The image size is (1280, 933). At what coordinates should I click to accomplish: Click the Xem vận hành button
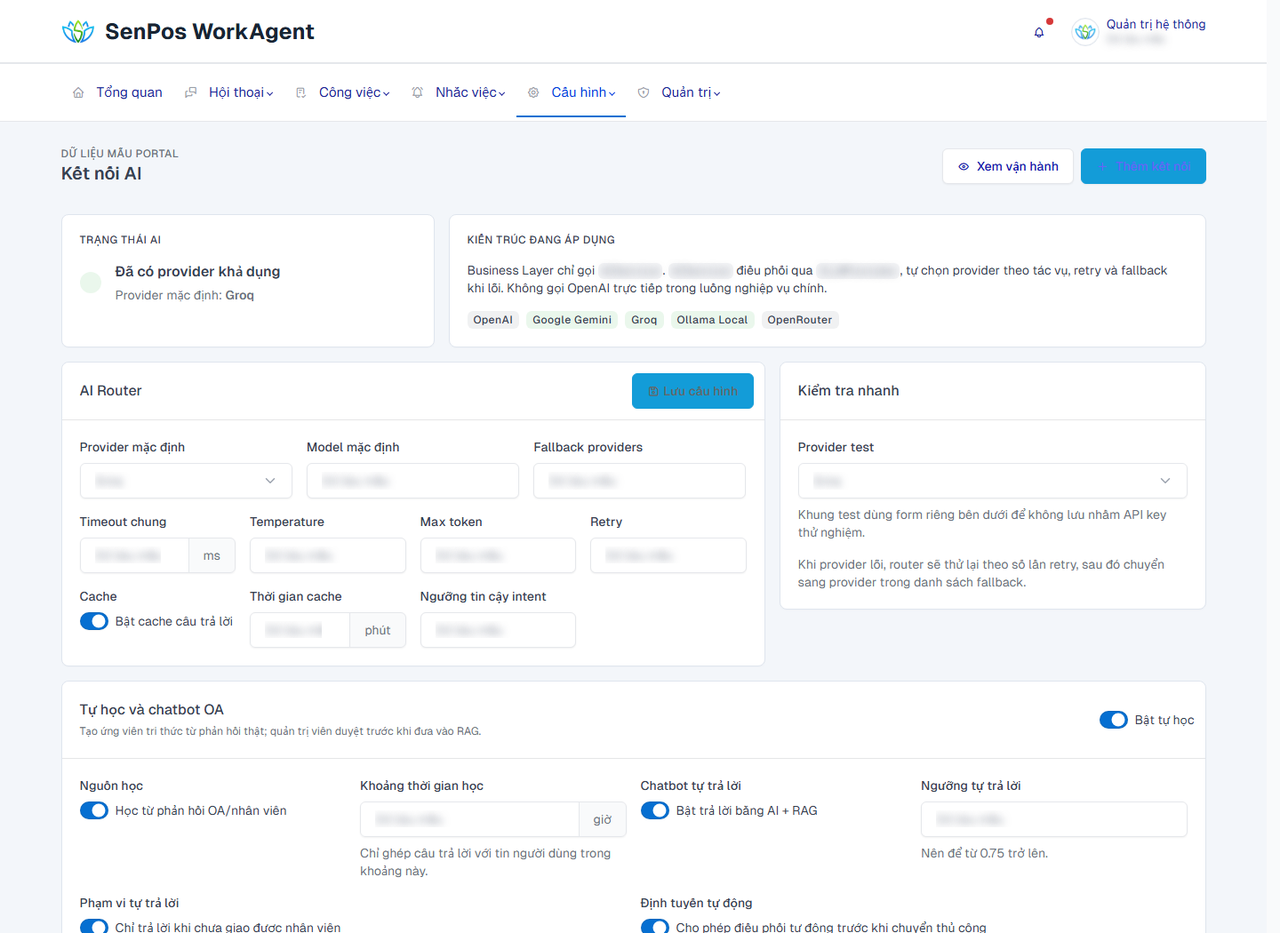point(1008,167)
